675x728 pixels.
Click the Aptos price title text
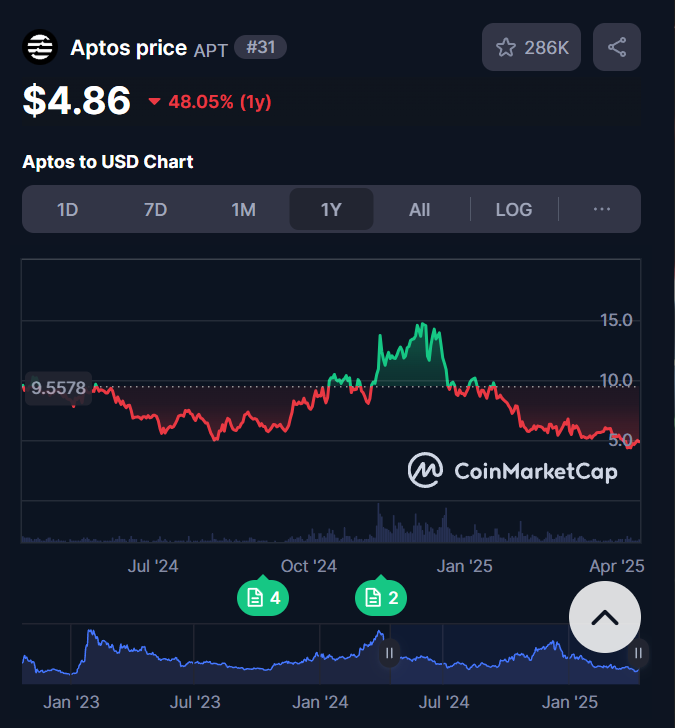(129, 47)
